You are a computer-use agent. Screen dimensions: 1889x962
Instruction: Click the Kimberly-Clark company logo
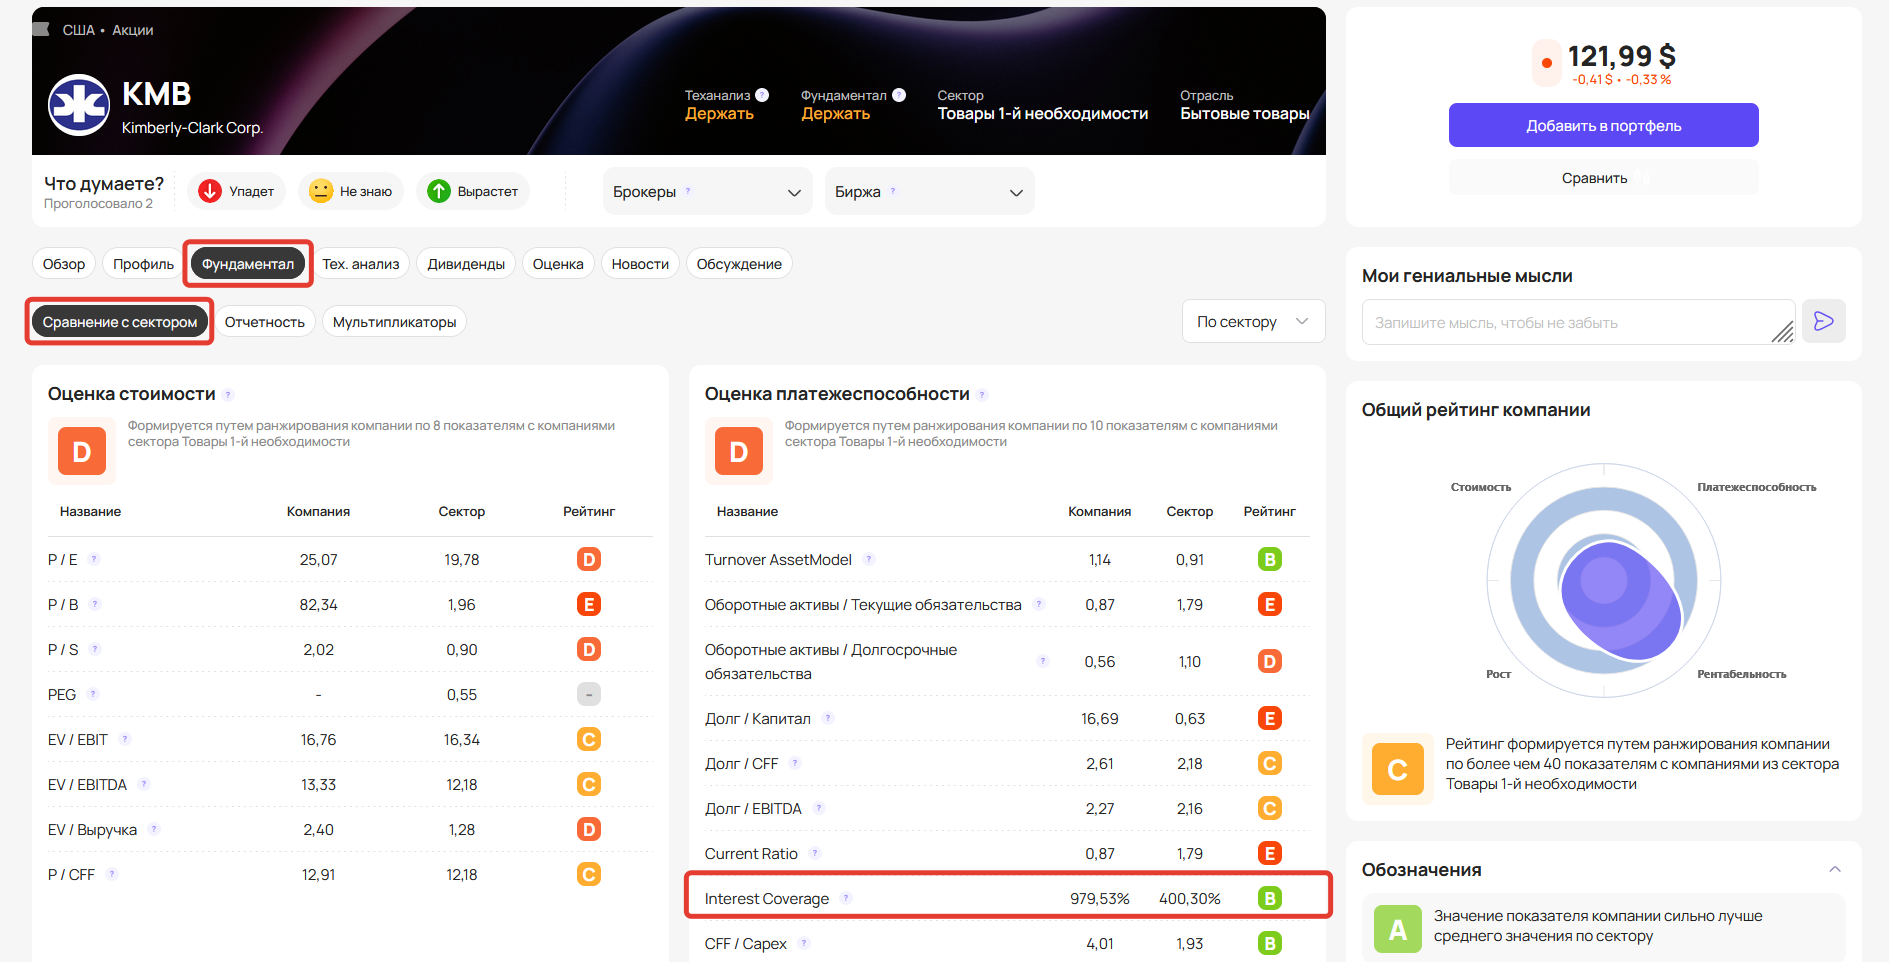click(x=79, y=105)
